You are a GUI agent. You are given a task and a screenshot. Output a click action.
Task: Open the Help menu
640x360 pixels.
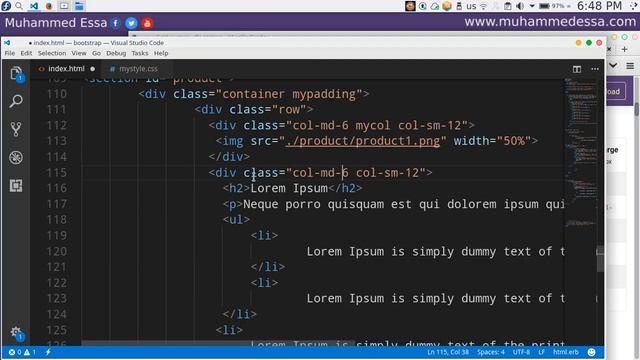pyautogui.click(x=161, y=53)
